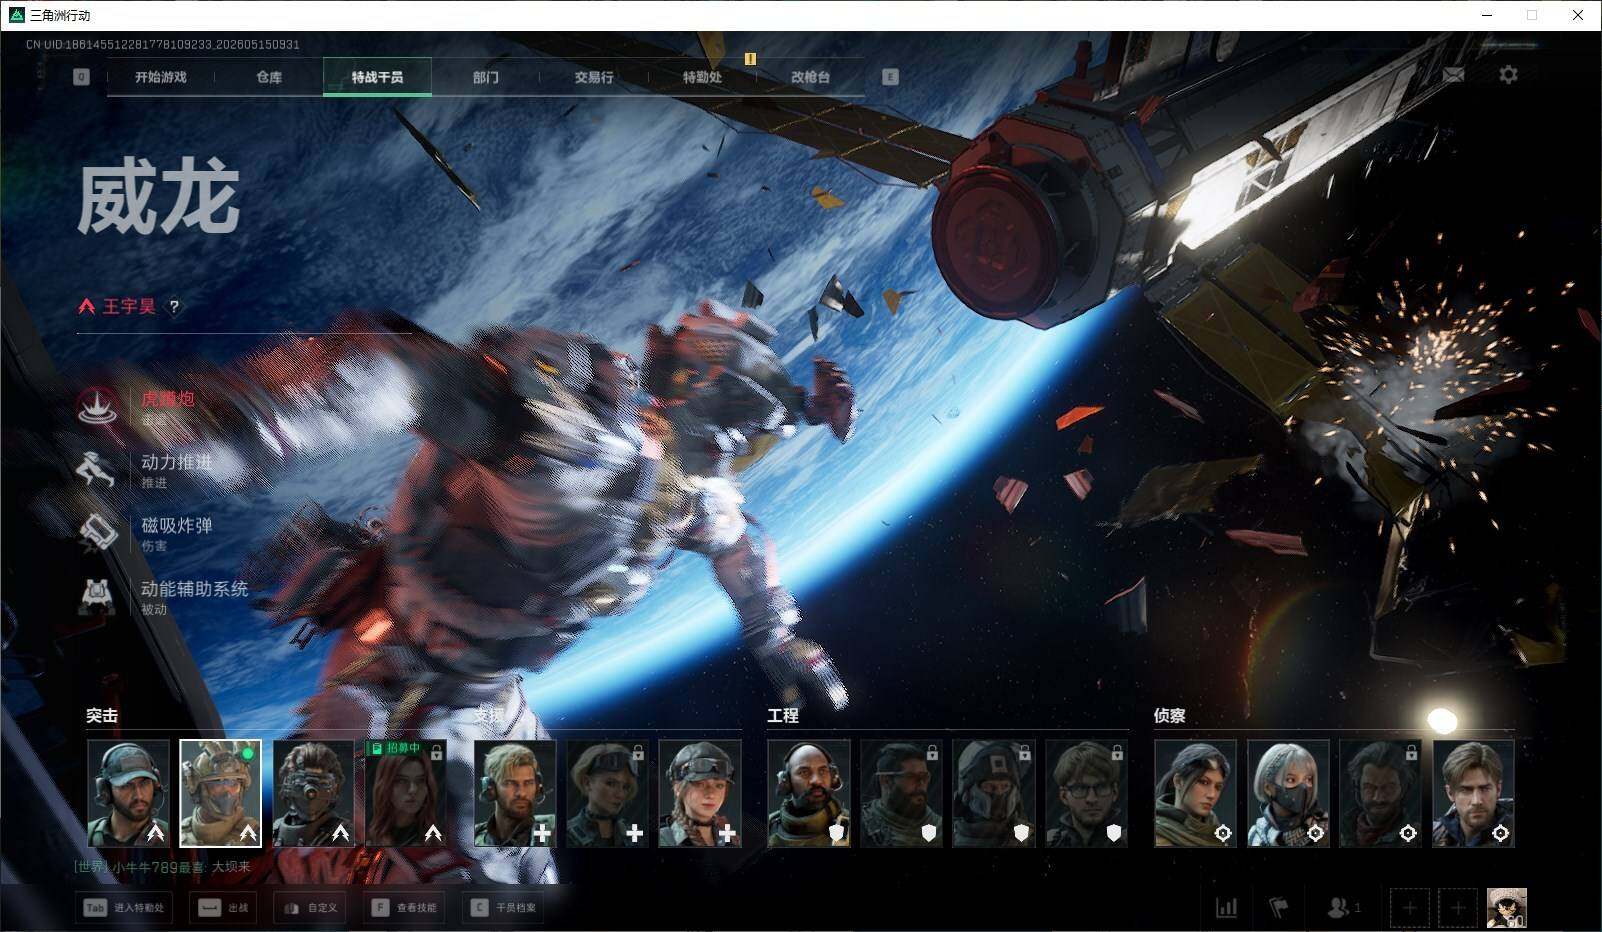Screen dimensions: 1602x932
Task: Click the 动力推进 skill name
Action: (x=177, y=462)
